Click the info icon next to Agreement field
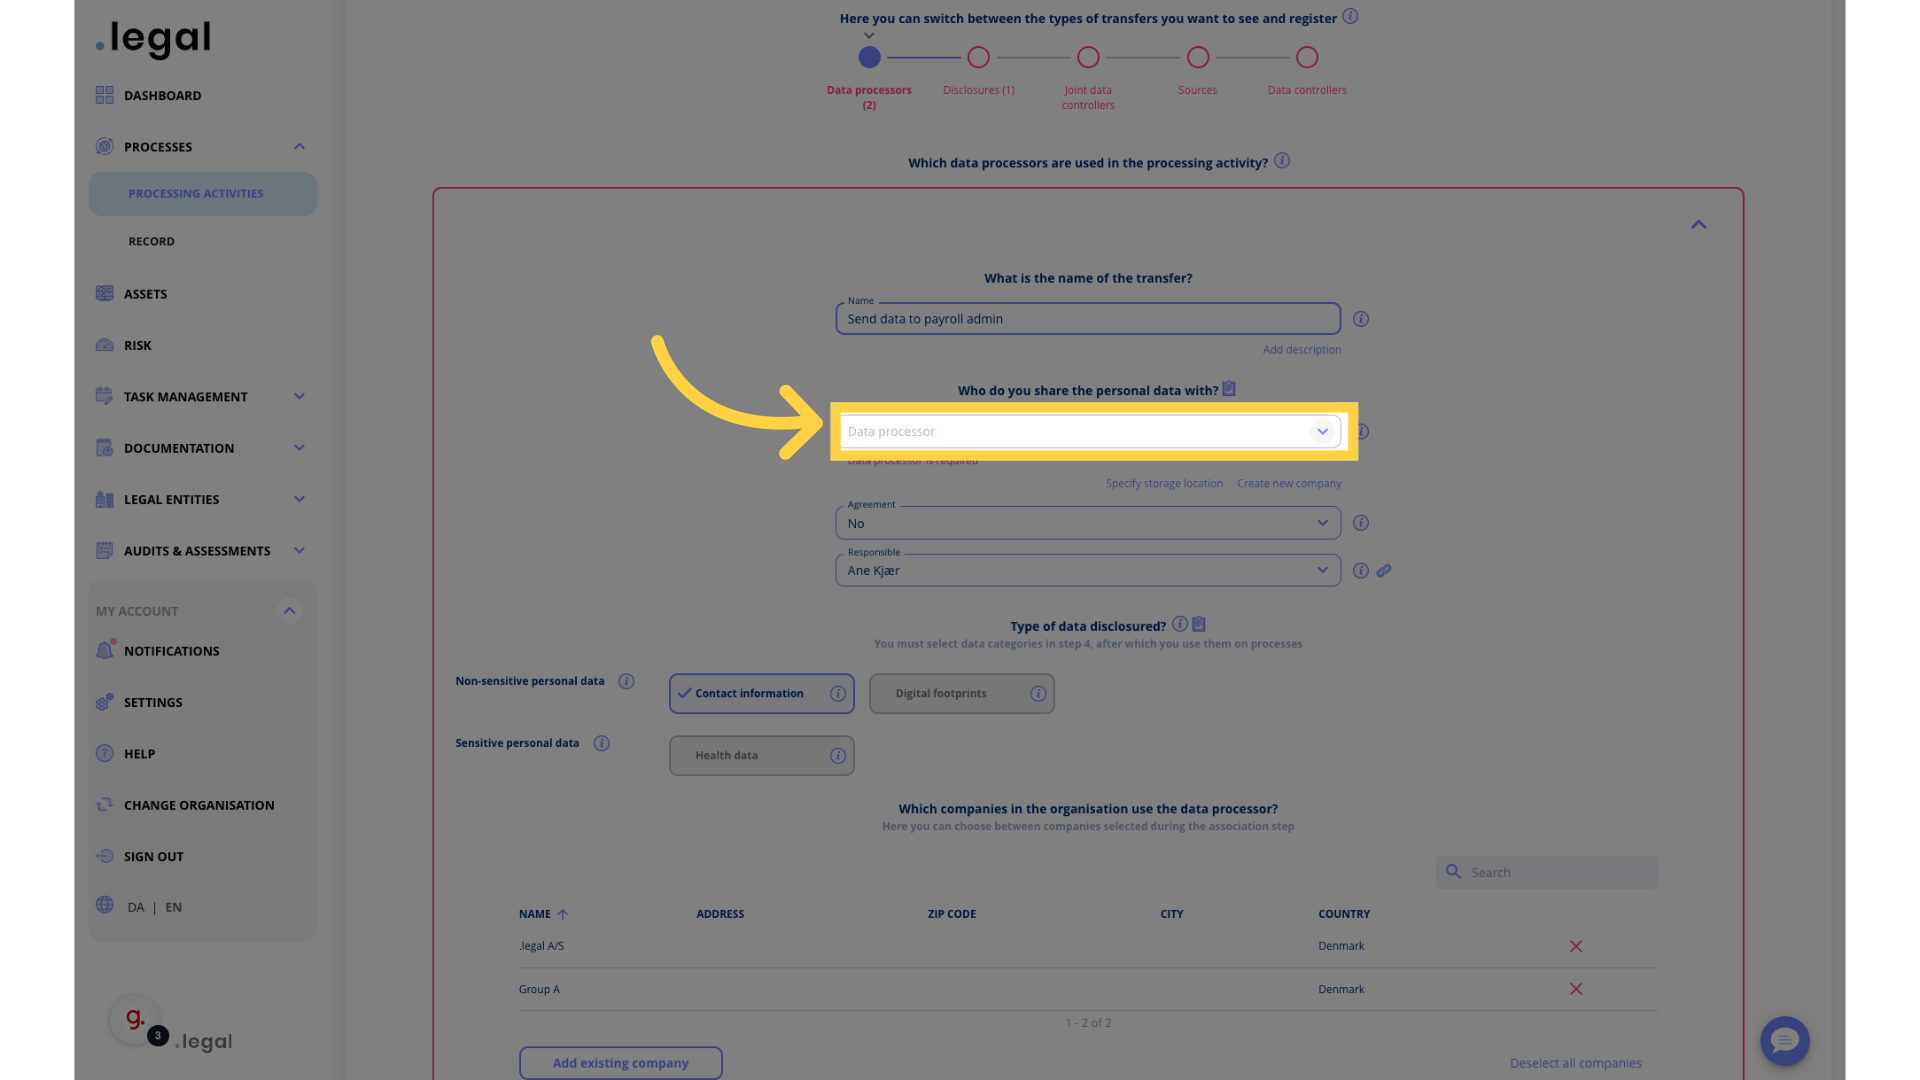 (x=1361, y=522)
